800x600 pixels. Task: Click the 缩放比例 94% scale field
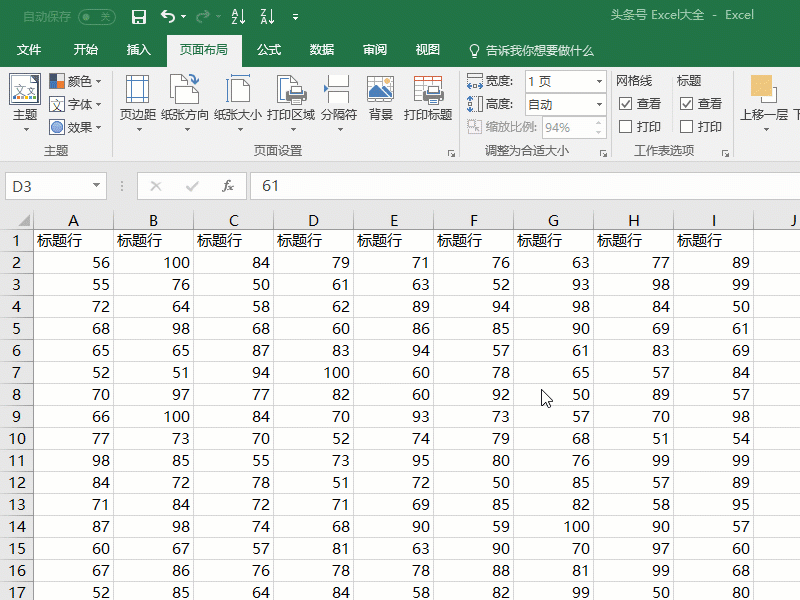(x=573, y=127)
